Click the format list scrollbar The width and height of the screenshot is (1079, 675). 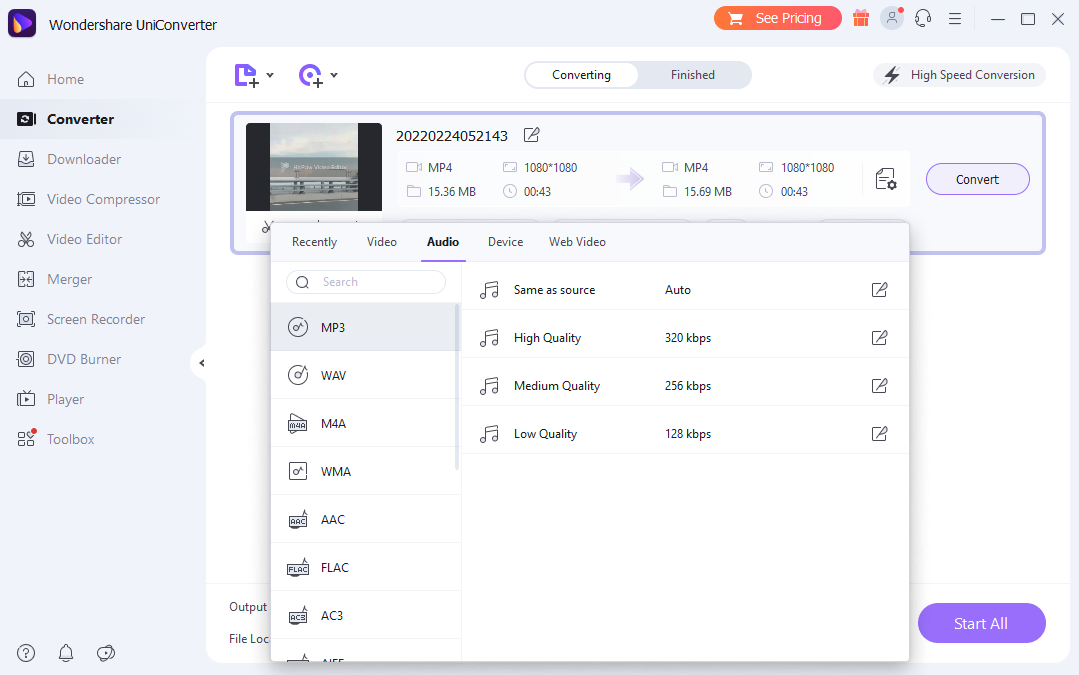pos(457,387)
